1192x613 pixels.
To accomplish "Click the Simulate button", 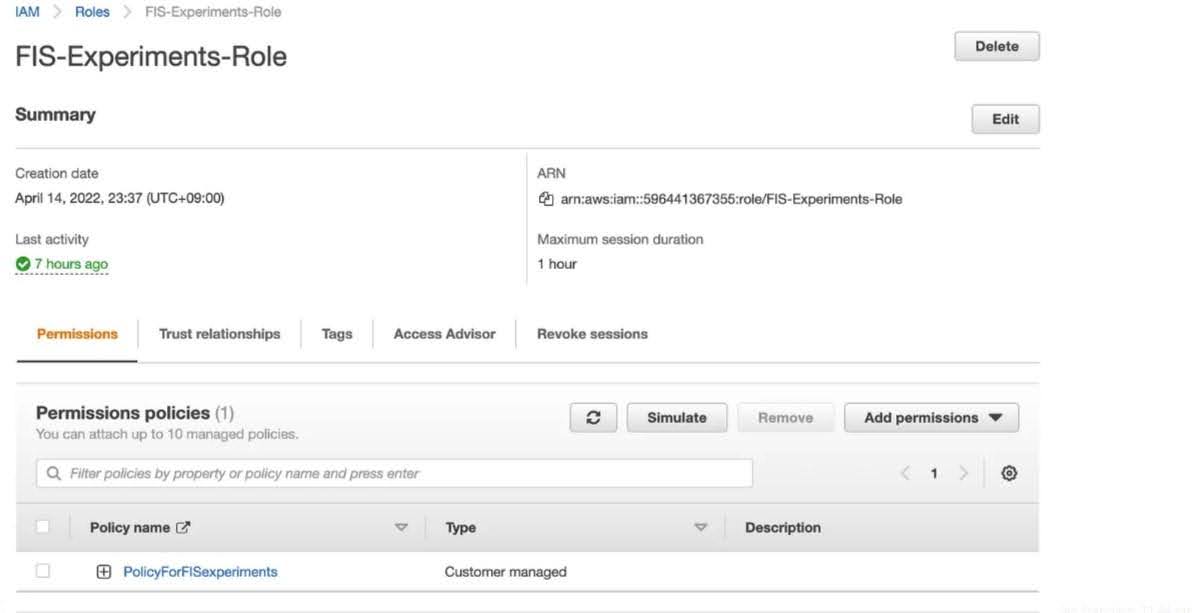I will (x=676, y=417).
